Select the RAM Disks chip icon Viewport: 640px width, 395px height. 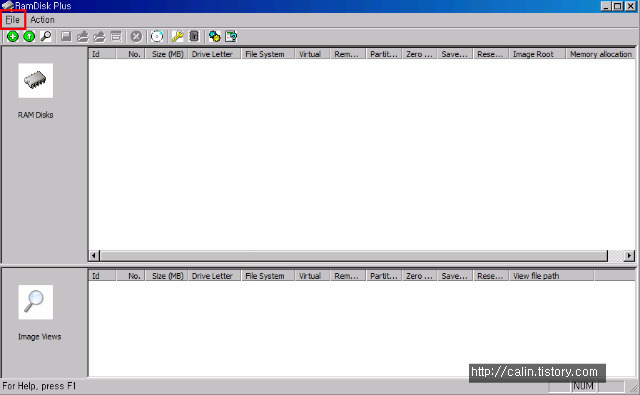pos(36,80)
